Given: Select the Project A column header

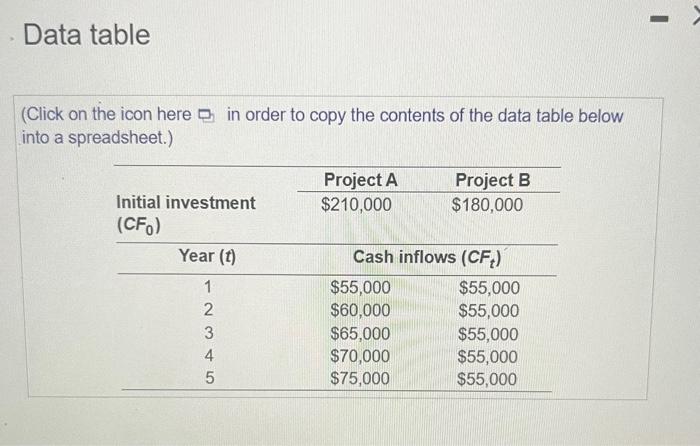Looking at the screenshot, I should click(360, 180).
